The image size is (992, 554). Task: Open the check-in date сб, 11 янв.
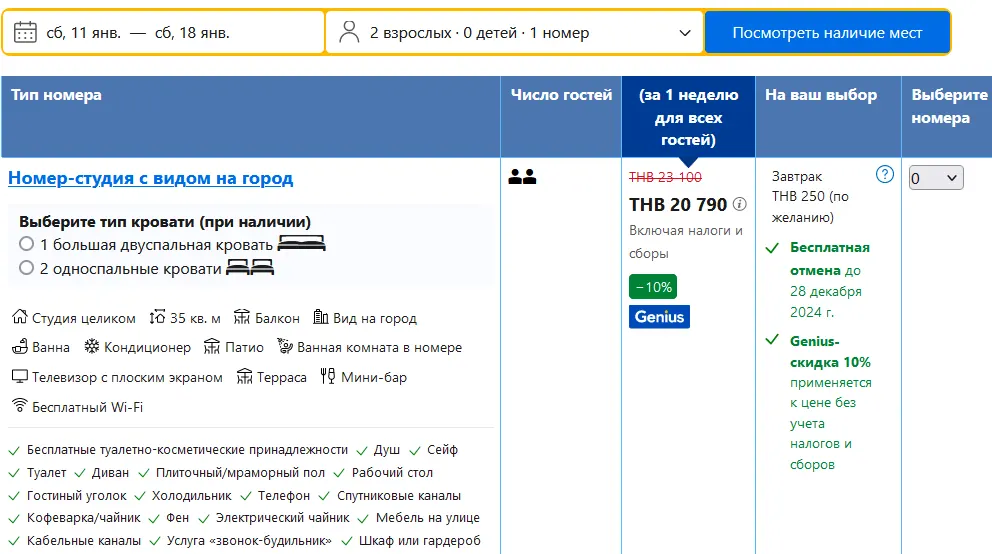84,32
